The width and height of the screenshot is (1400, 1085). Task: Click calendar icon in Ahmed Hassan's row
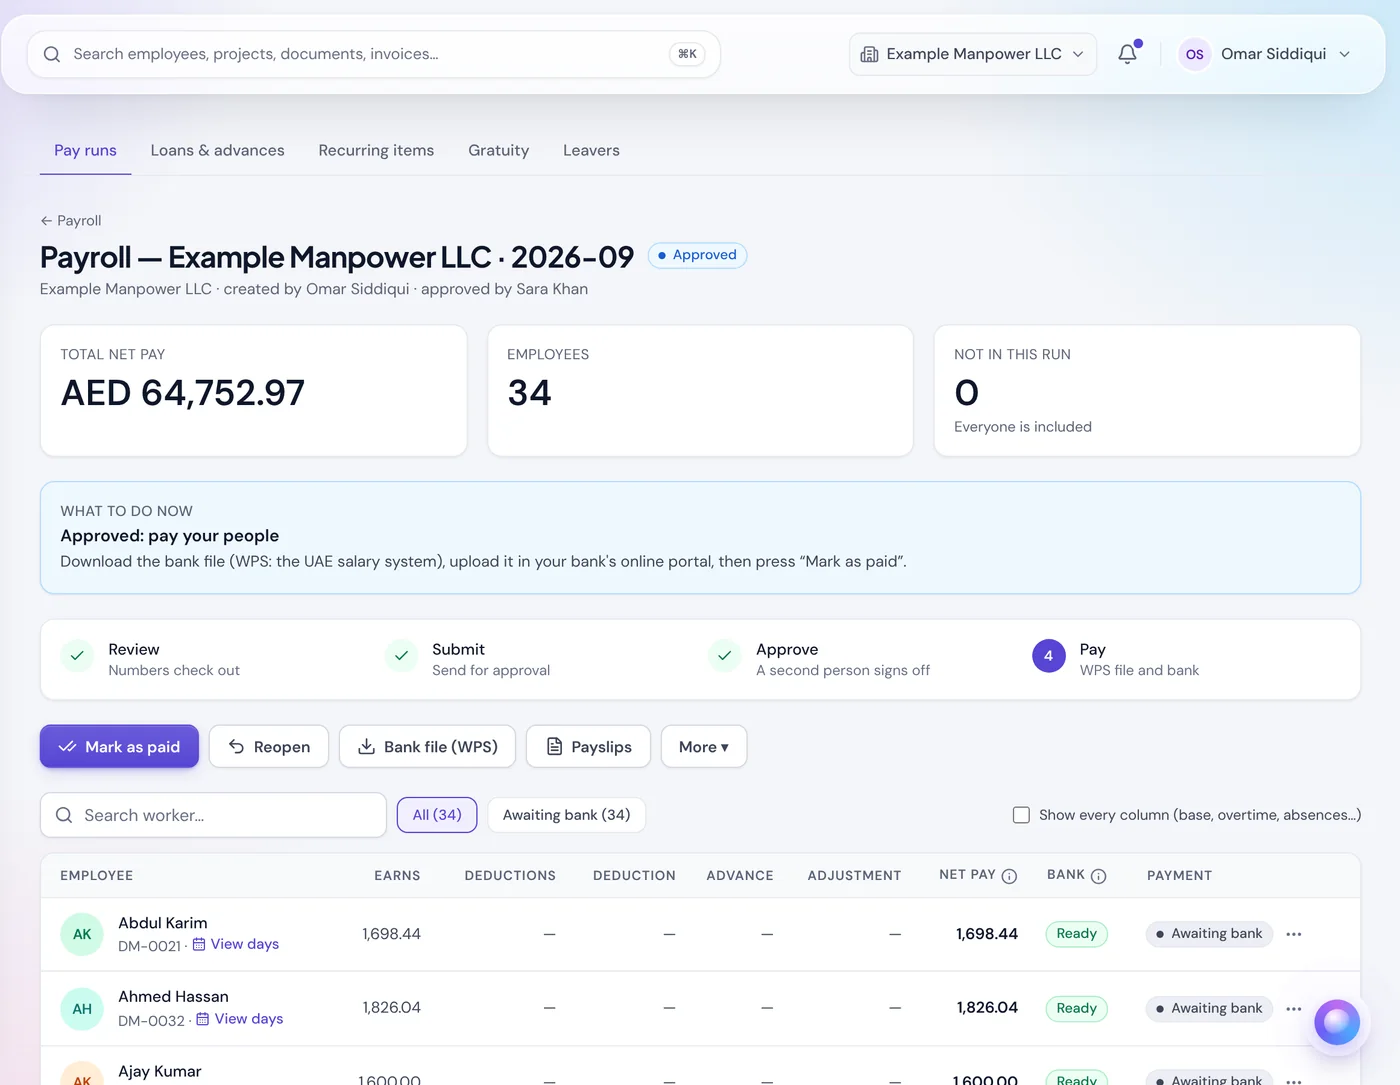203,1019
